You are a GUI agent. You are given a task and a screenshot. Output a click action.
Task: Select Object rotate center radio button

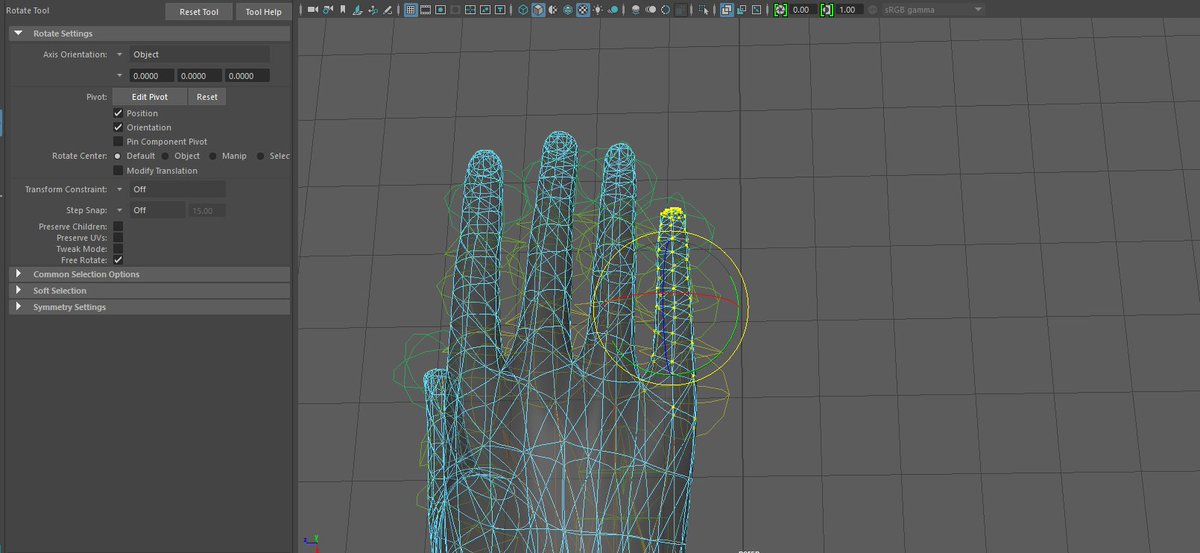click(x=165, y=156)
